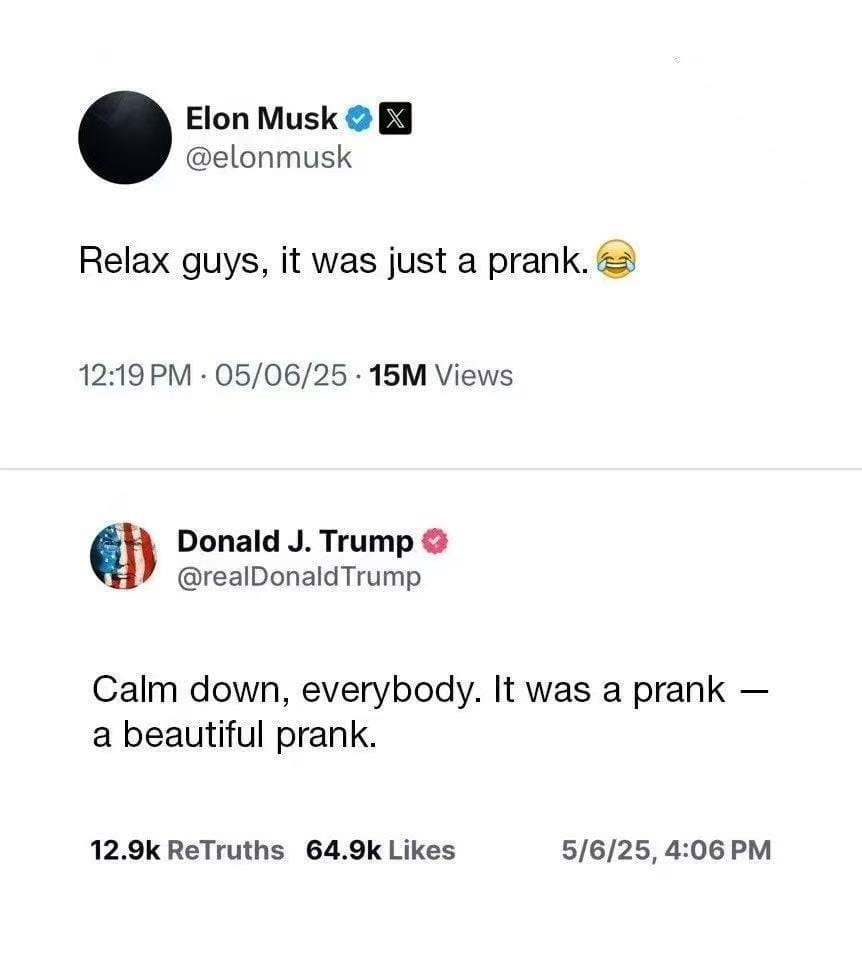This screenshot has height=954, width=862.
Task: Open the Donald J. Trump display name
Action: (x=295, y=541)
